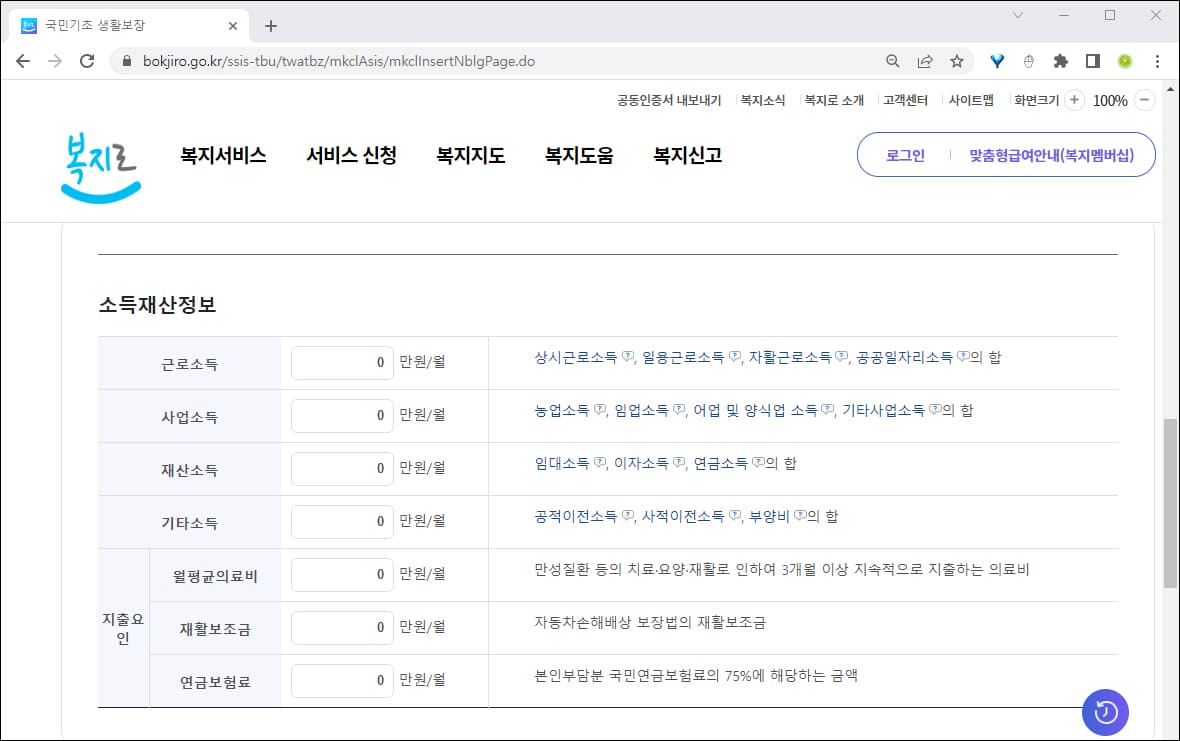
Task: Open the 복지지도 navigation menu
Action: 470,155
